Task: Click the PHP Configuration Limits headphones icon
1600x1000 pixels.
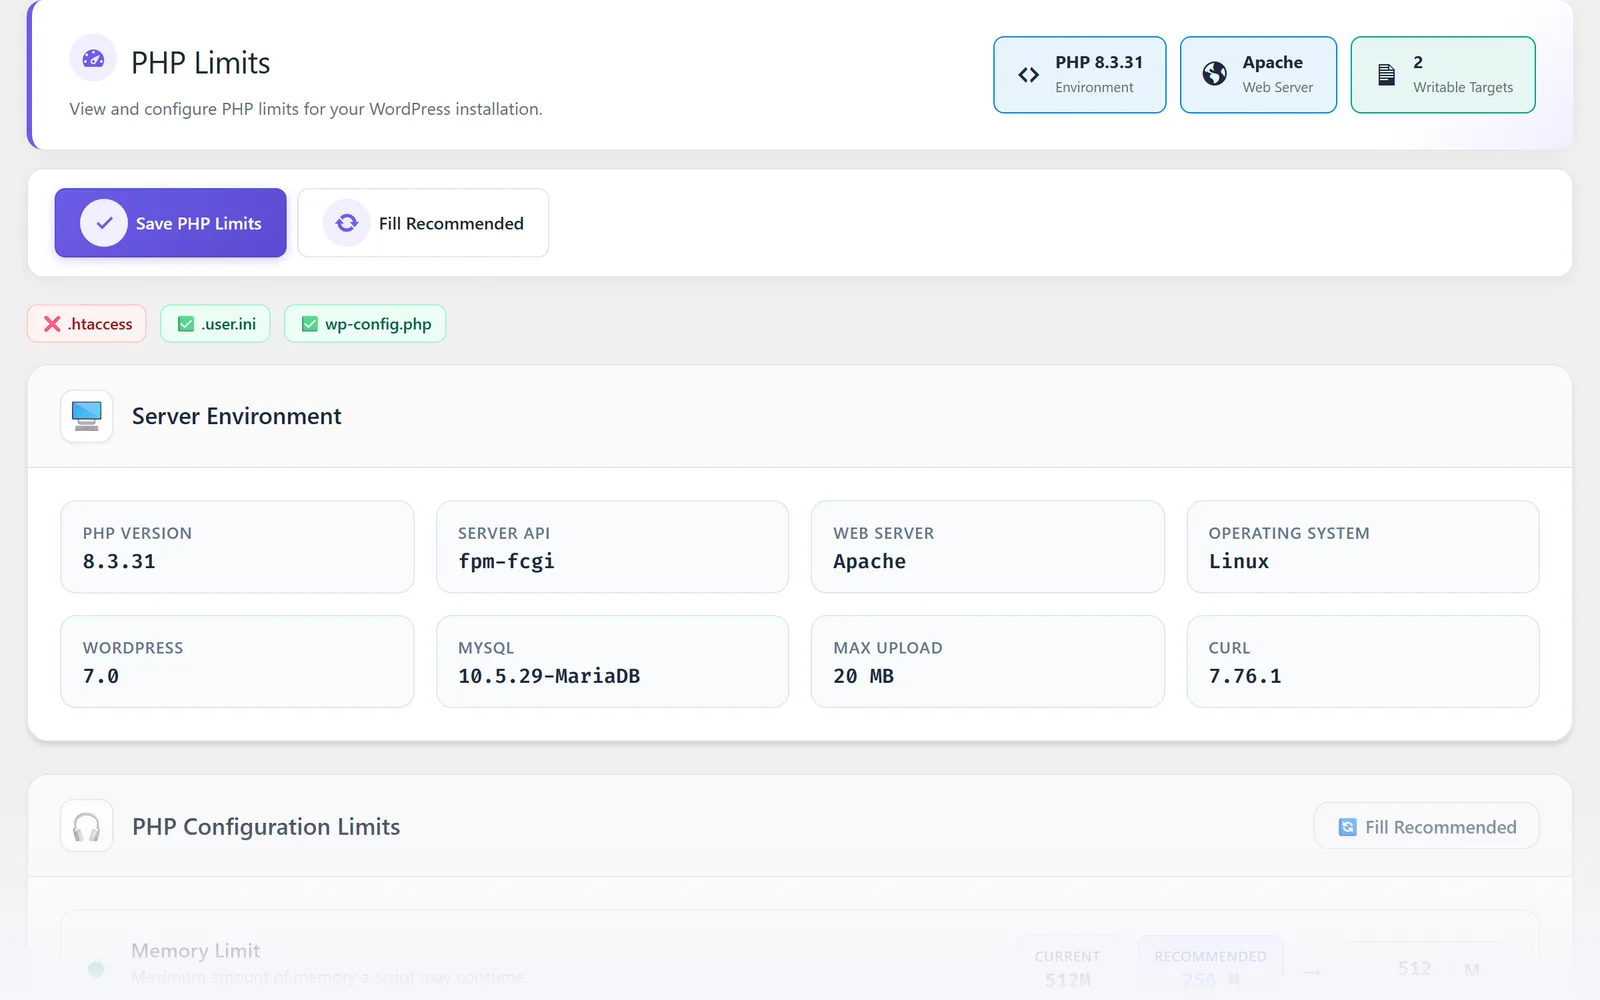Action: point(87,827)
